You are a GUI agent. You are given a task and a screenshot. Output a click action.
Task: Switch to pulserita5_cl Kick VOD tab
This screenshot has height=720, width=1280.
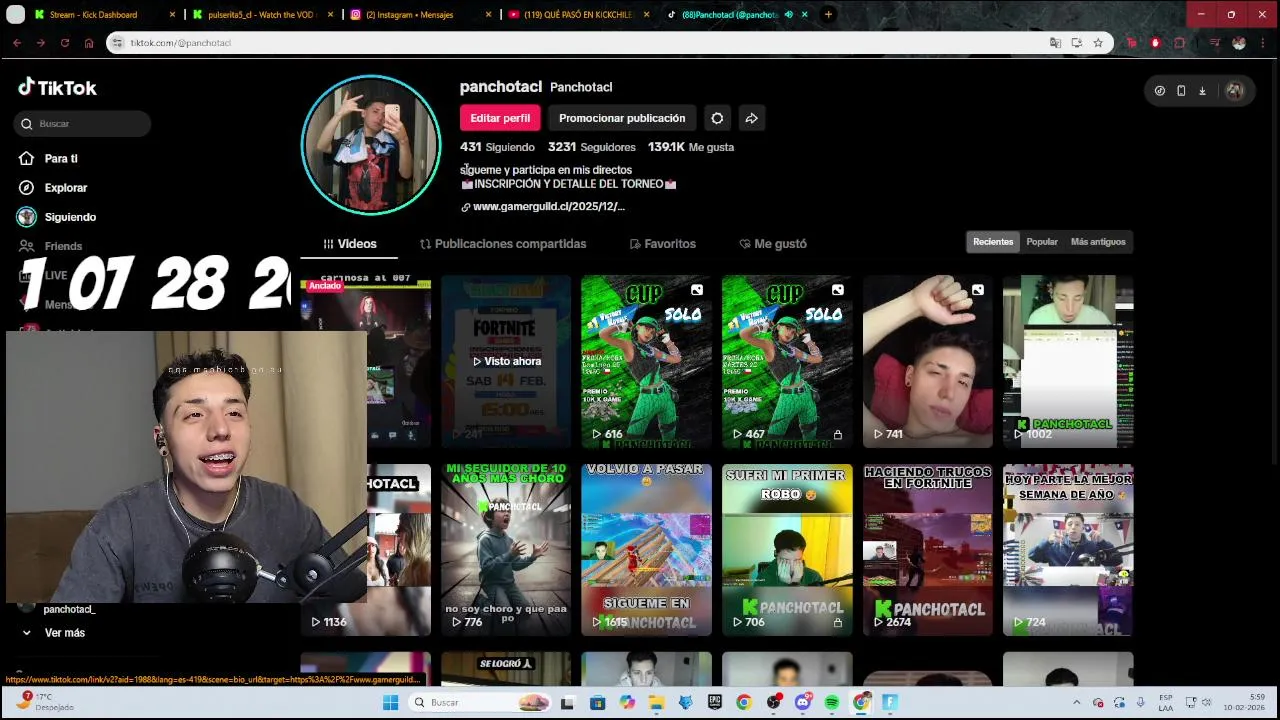tap(262, 15)
